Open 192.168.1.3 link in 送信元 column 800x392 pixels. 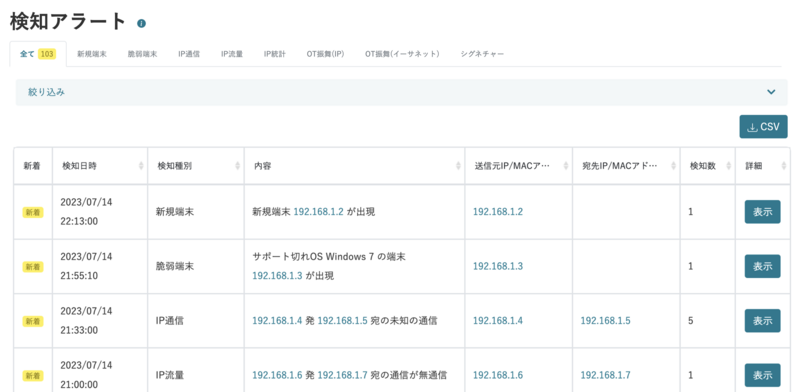(x=498, y=266)
